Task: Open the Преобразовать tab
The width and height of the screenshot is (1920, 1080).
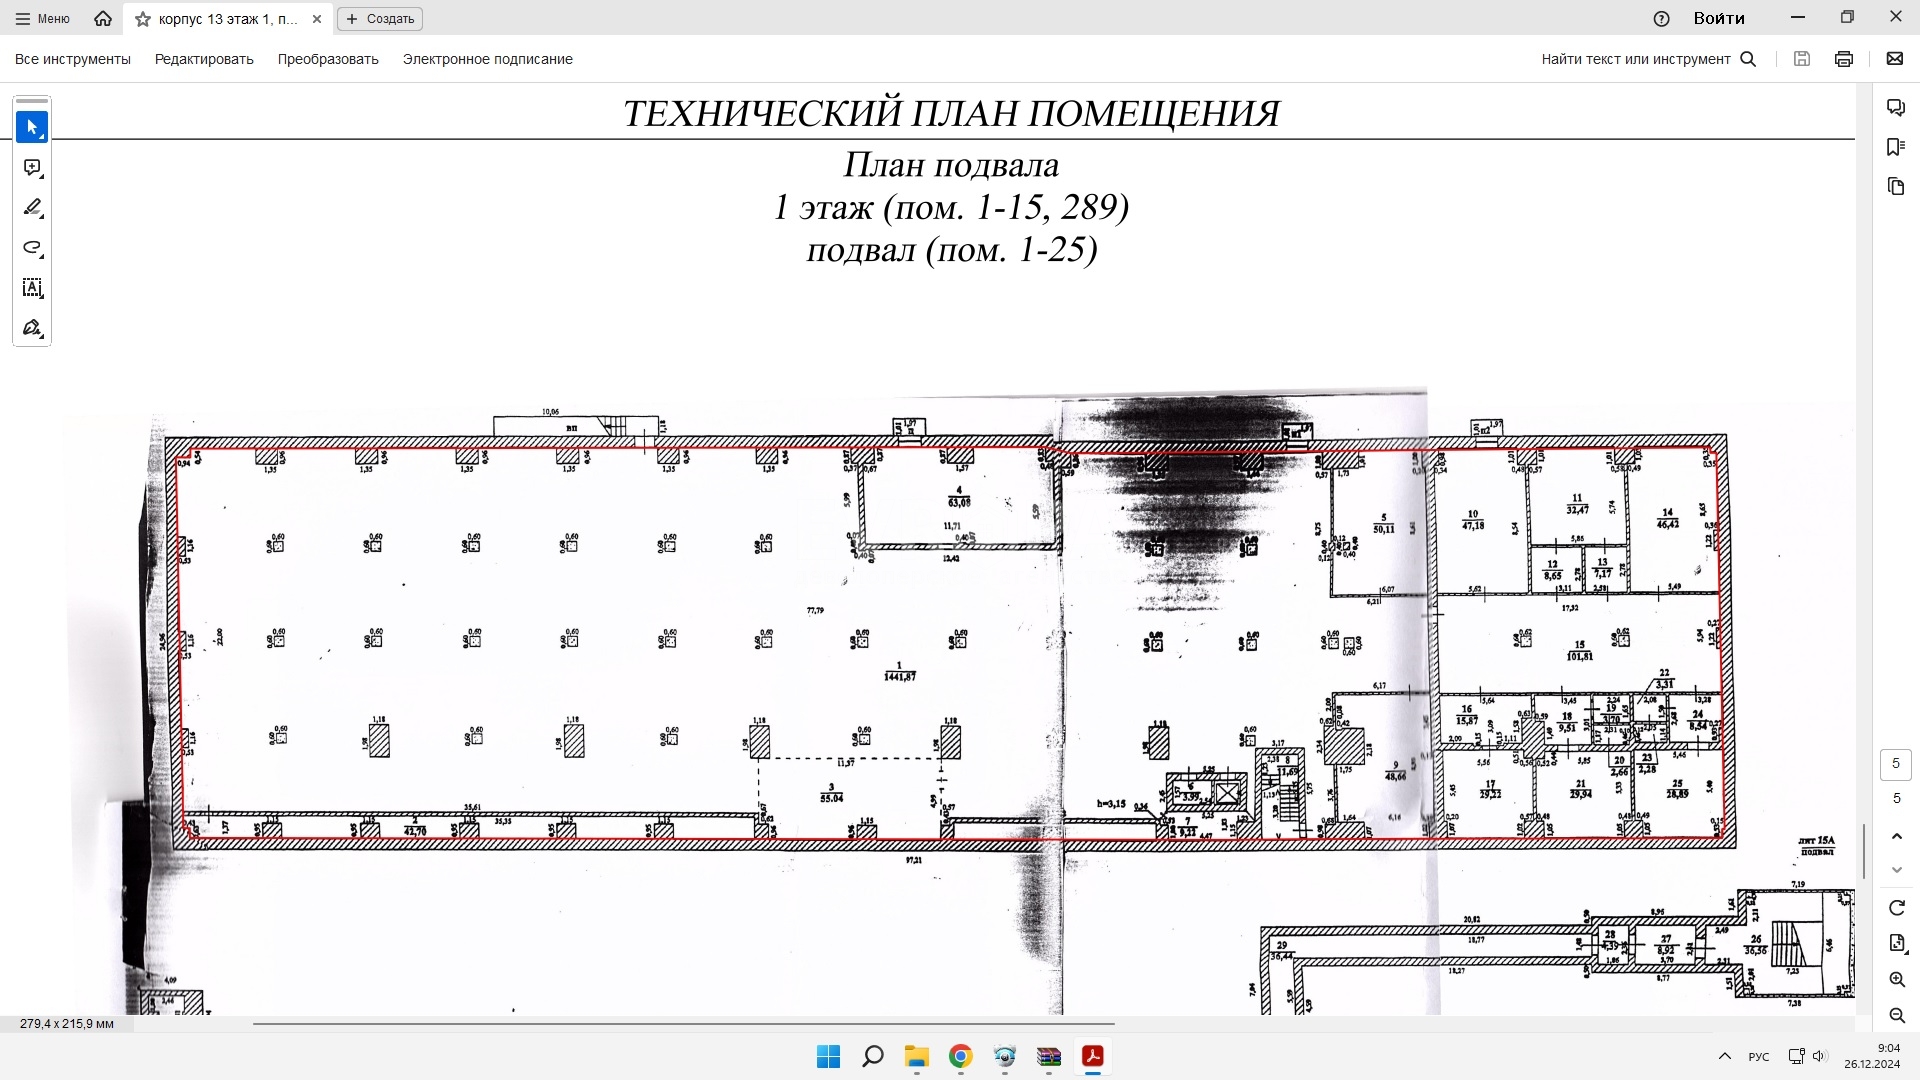Action: 328,59
